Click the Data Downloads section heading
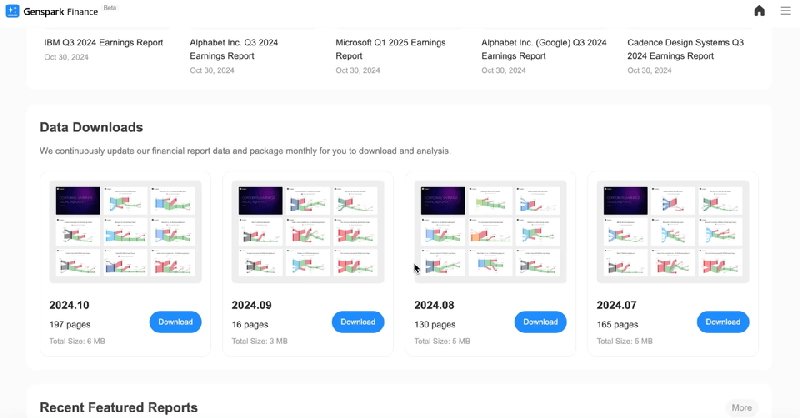Image resolution: width=800 pixels, height=418 pixels. [91, 127]
